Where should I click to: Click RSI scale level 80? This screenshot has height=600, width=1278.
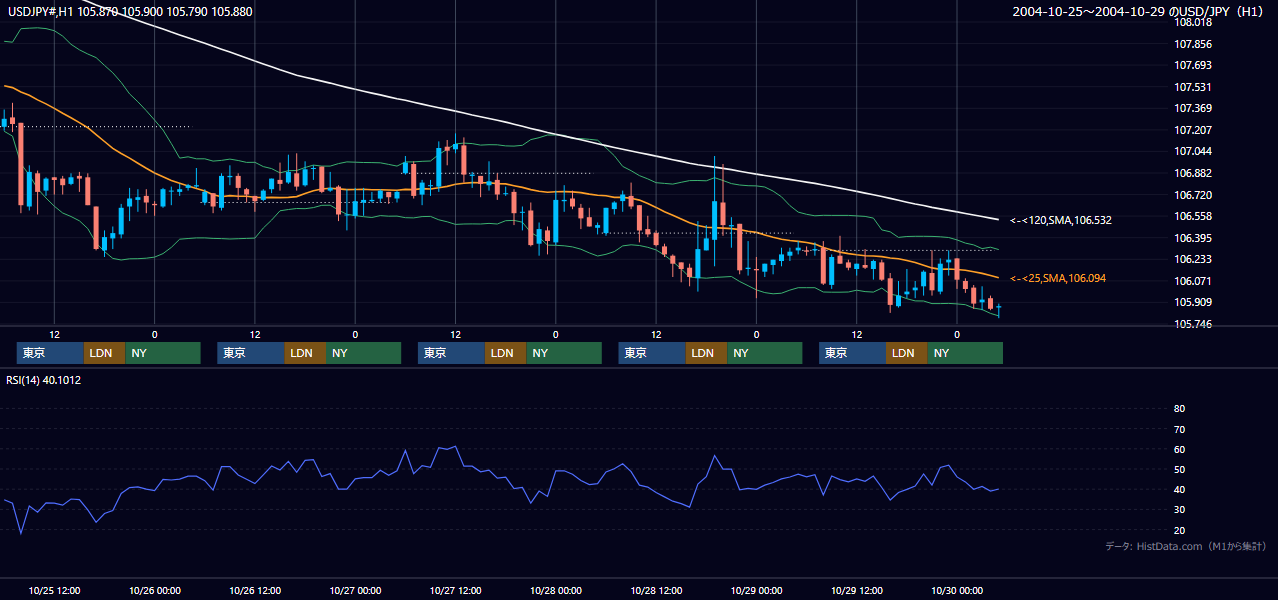tap(1179, 409)
